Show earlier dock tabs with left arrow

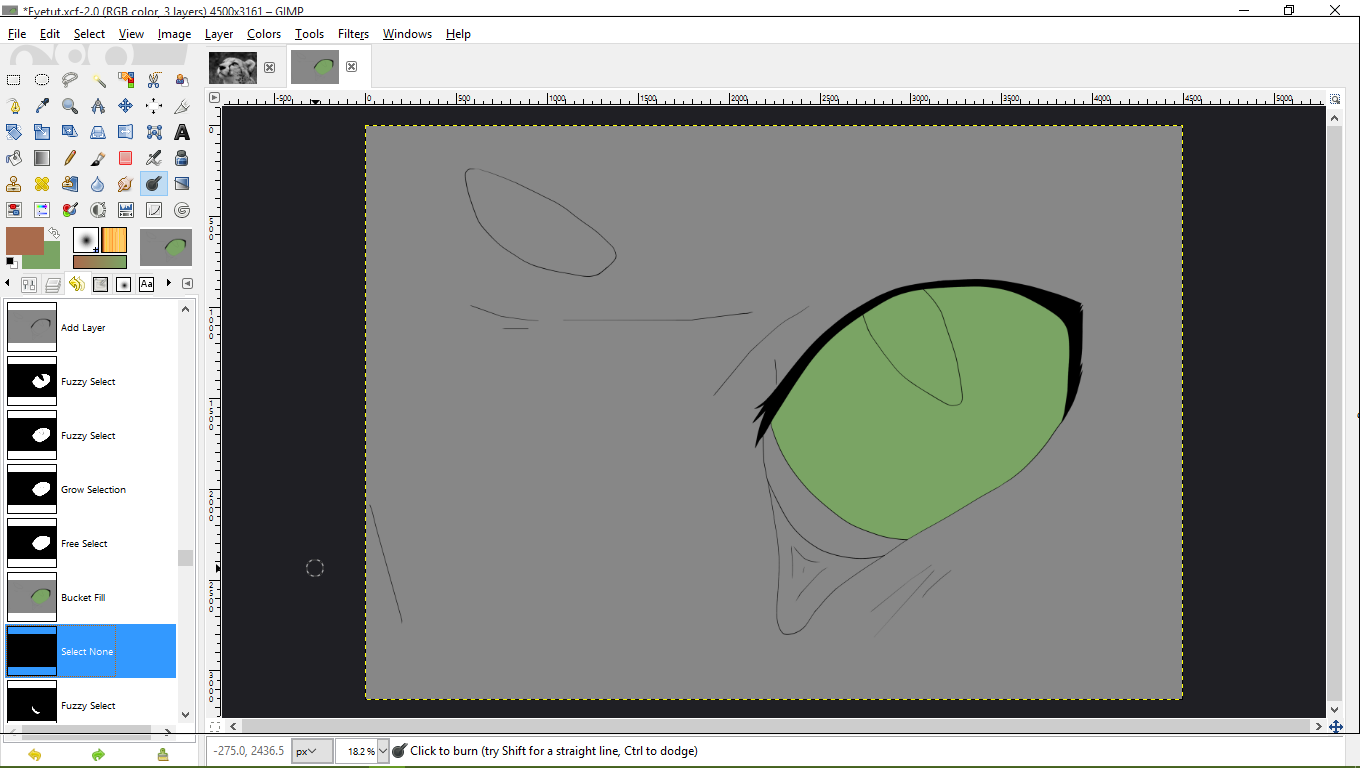pos(7,283)
